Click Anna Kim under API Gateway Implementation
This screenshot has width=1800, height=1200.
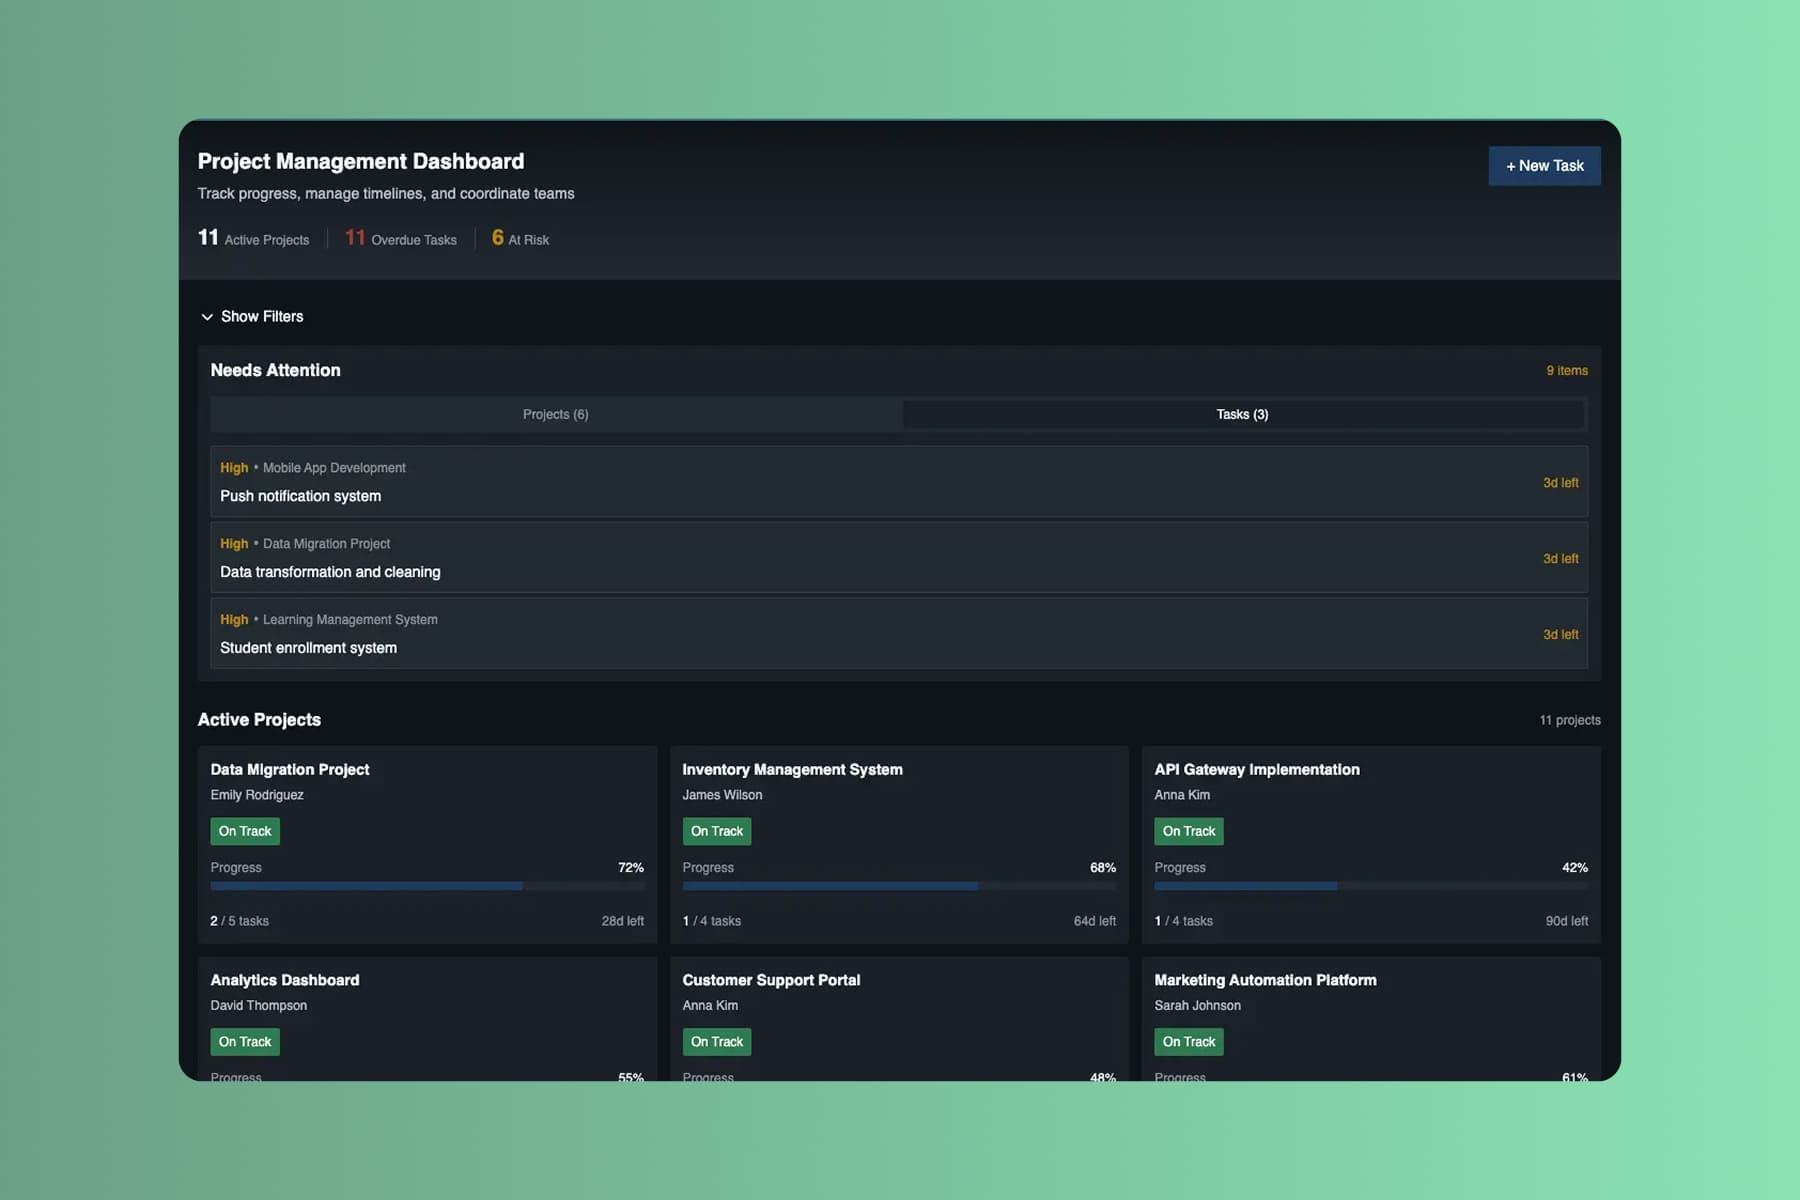point(1182,795)
